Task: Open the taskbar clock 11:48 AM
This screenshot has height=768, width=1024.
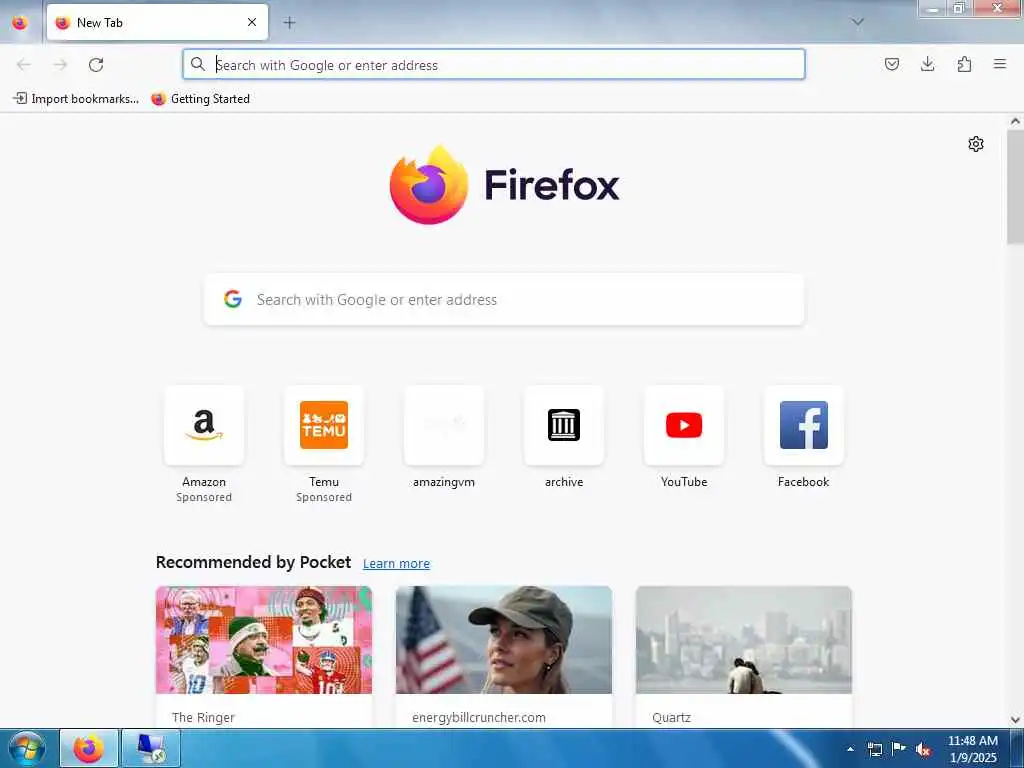Action: point(972,748)
